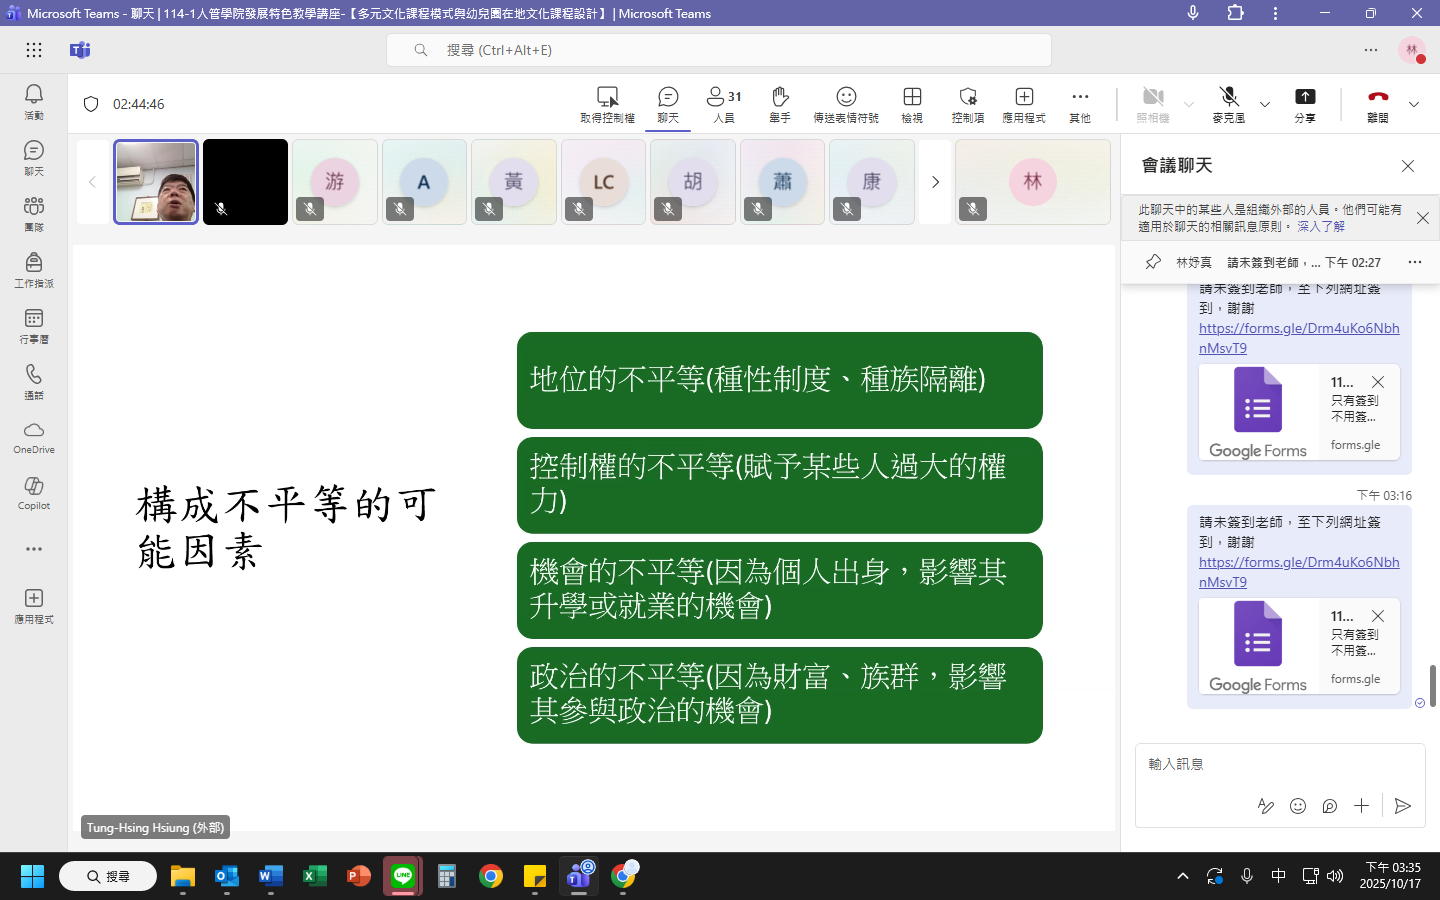Open OneDrive from the sidebar
Viewport: 1440px width, 900px height.
tap(34, 437)
